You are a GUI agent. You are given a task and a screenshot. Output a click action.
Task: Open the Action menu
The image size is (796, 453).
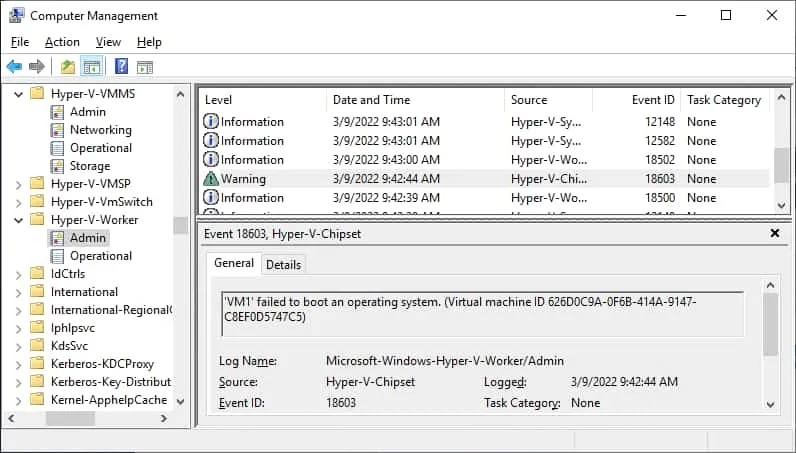coord(62,42)
